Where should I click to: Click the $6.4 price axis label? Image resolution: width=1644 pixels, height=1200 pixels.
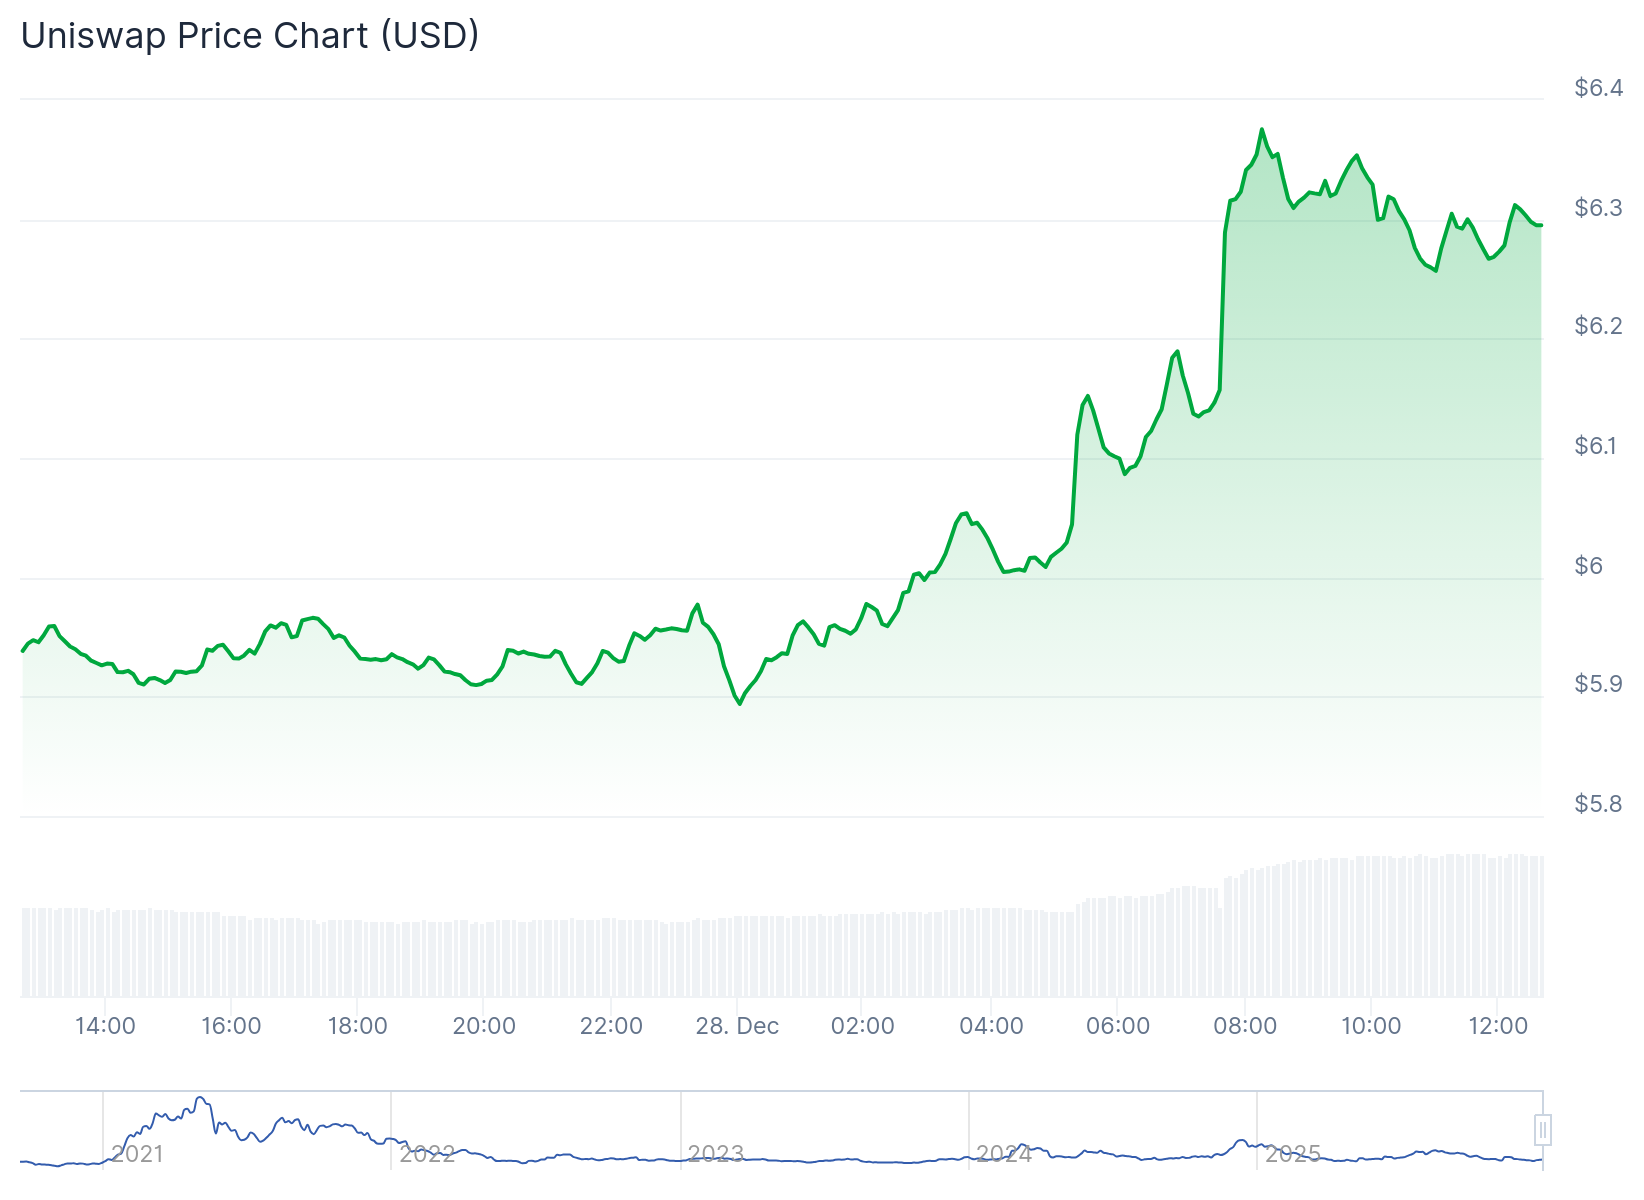[1598, 88]
